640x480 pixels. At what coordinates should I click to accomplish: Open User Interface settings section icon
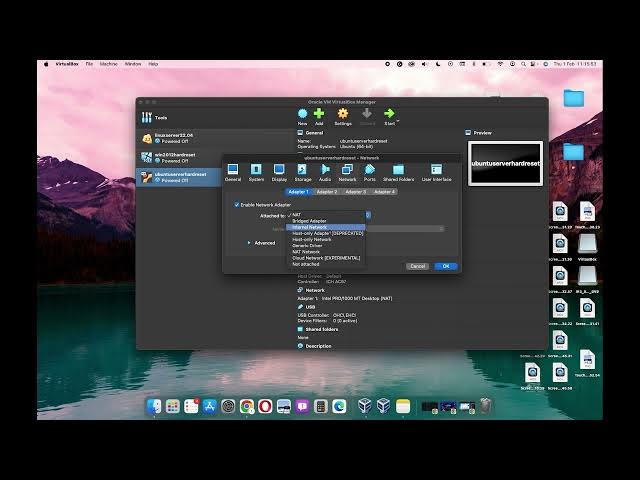(x=436, y=169)
